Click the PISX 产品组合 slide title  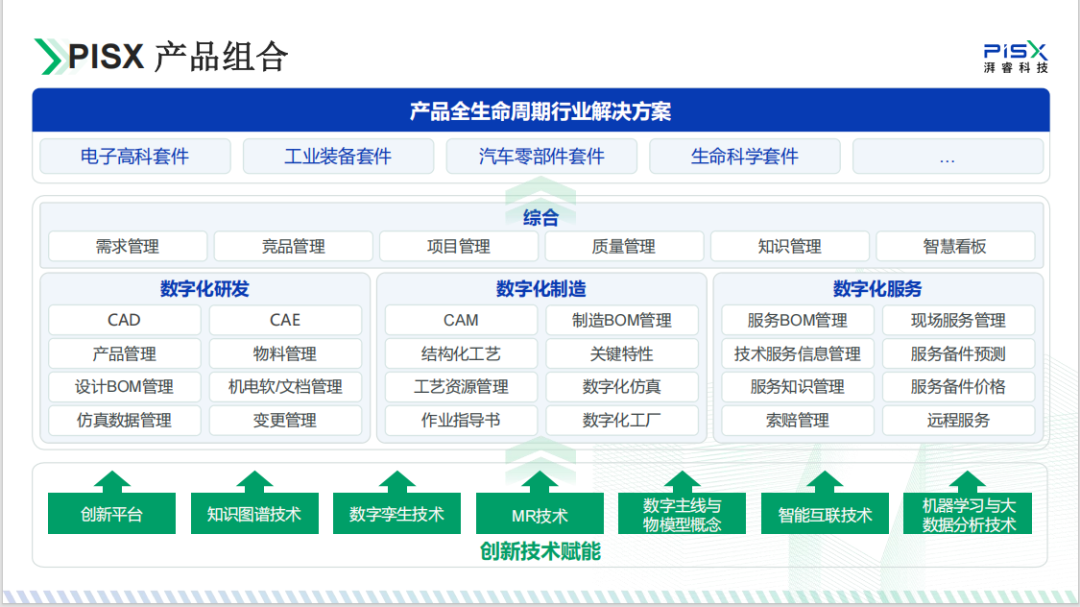(178, 56)
